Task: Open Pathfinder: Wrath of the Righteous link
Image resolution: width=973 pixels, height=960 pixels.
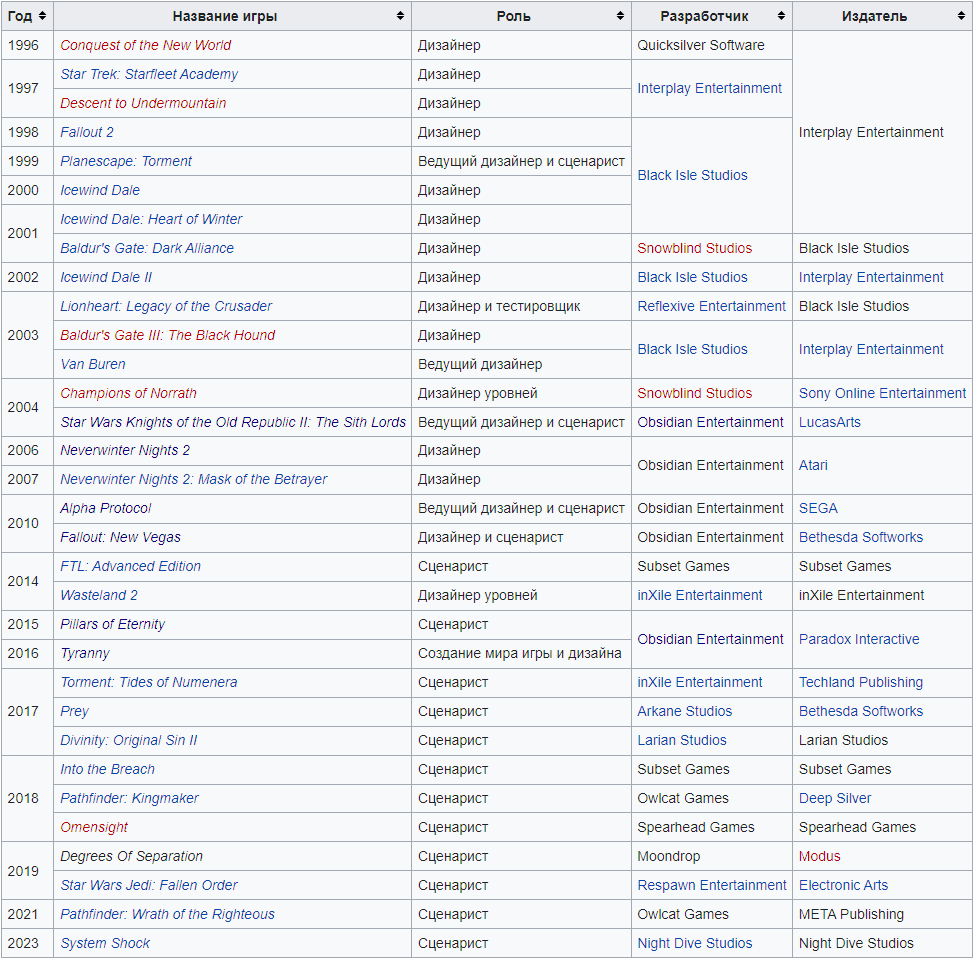Action: pos(168,914)
